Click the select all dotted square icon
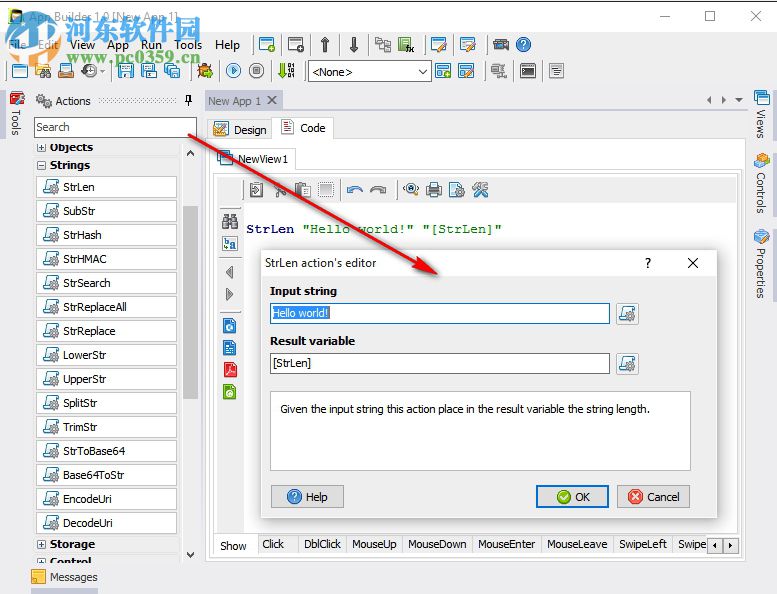This screenshot has height=594, width=777. [x=326, y=190]
